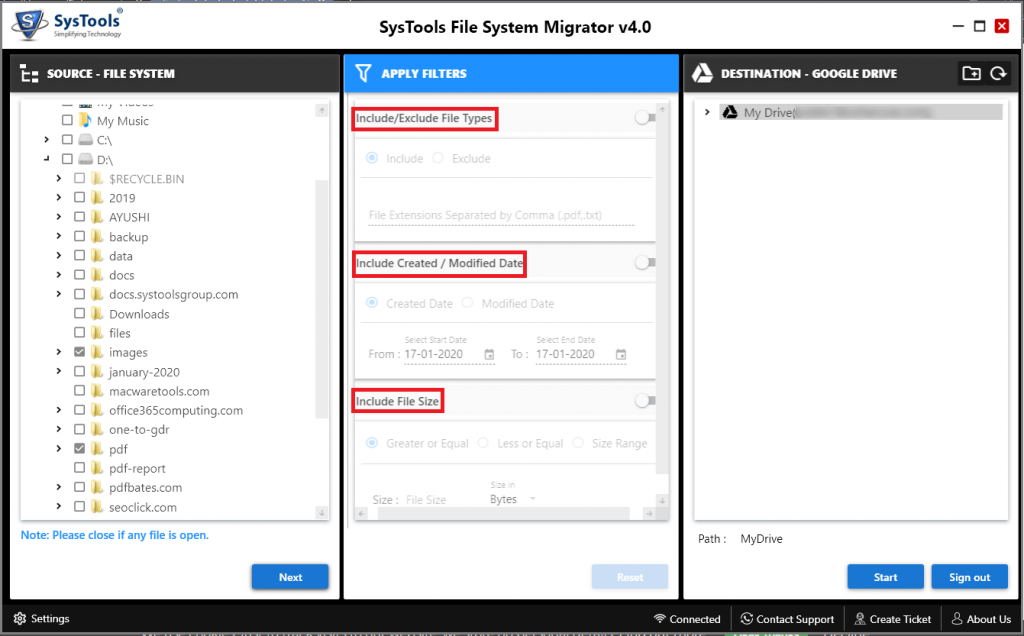Image resolution: width=1024 pixels, height=636 pixels.
Task: Open the start date calendar picker
Action: tap(489, 354)
